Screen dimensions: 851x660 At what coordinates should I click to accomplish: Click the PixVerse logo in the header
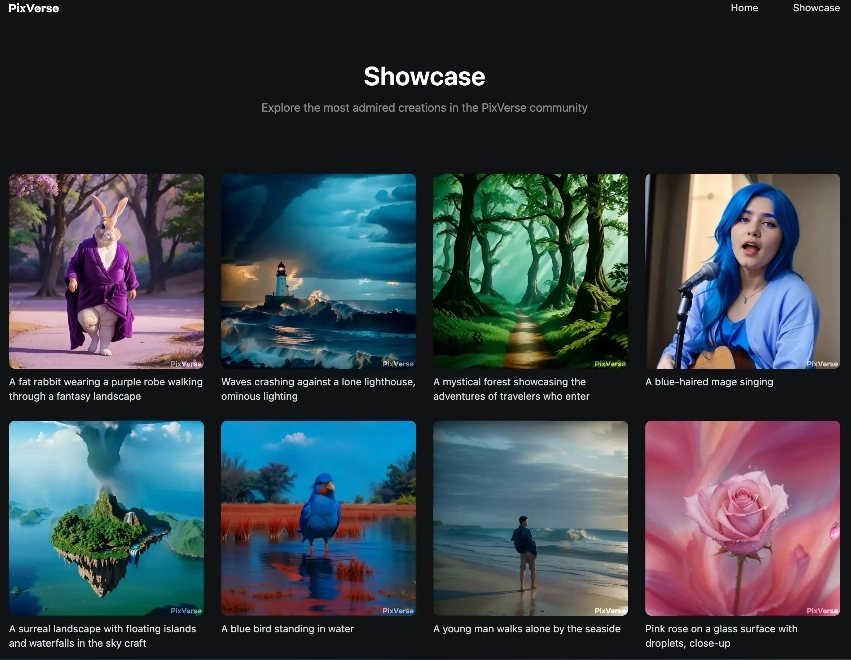[x=34, y=8]
